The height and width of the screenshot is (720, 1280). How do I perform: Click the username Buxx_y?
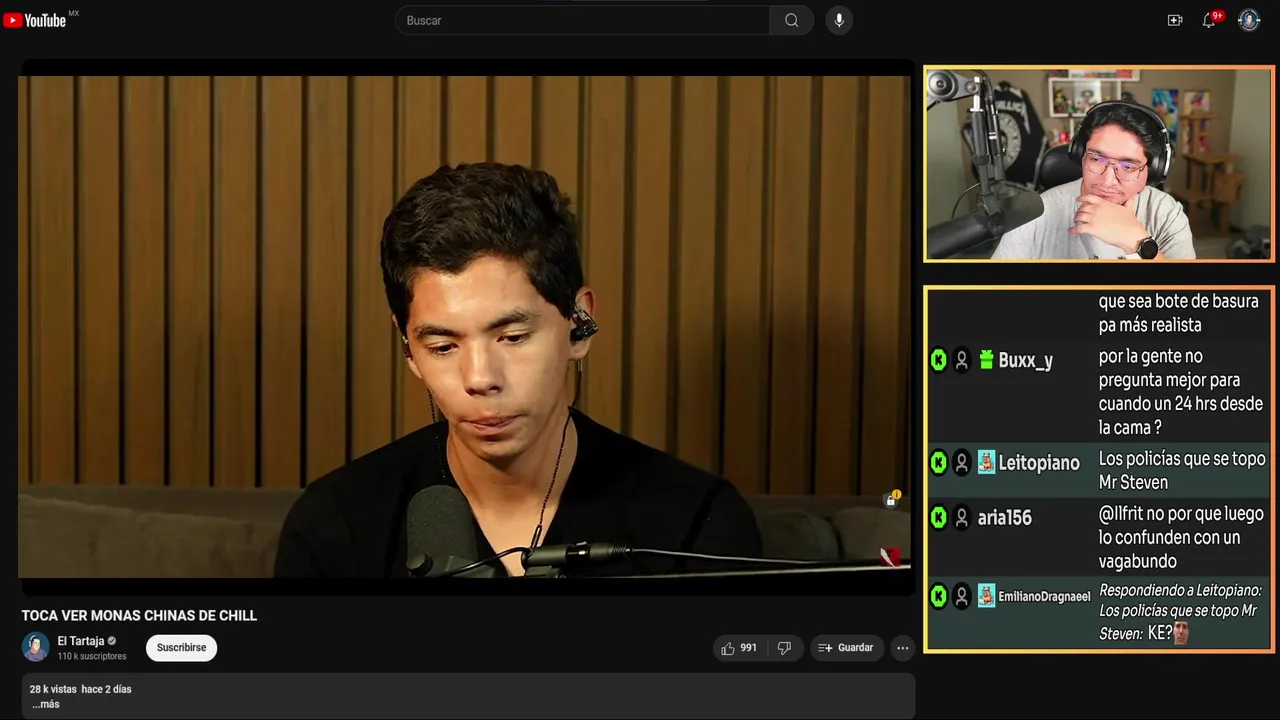pyautogui.click(x=1026, y=361)
